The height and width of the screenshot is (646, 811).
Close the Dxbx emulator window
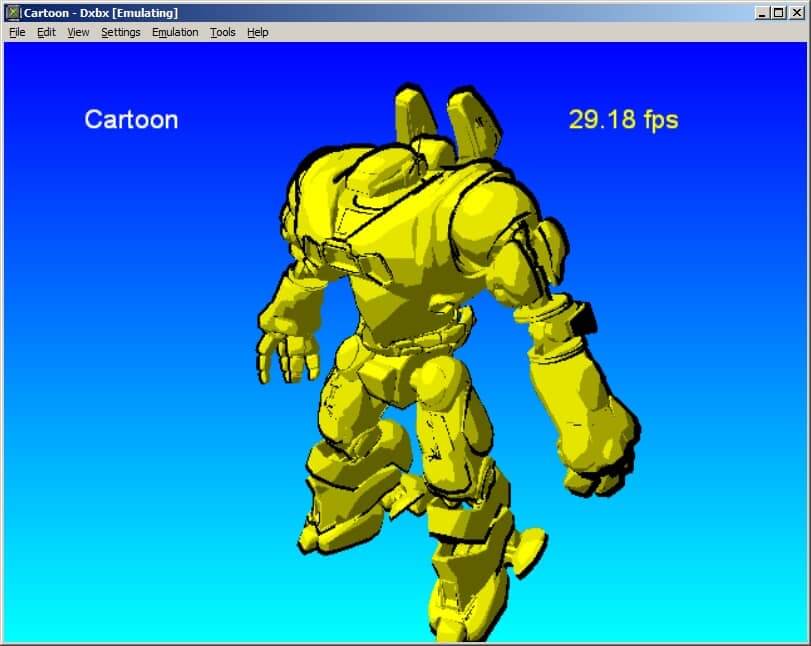795,13
